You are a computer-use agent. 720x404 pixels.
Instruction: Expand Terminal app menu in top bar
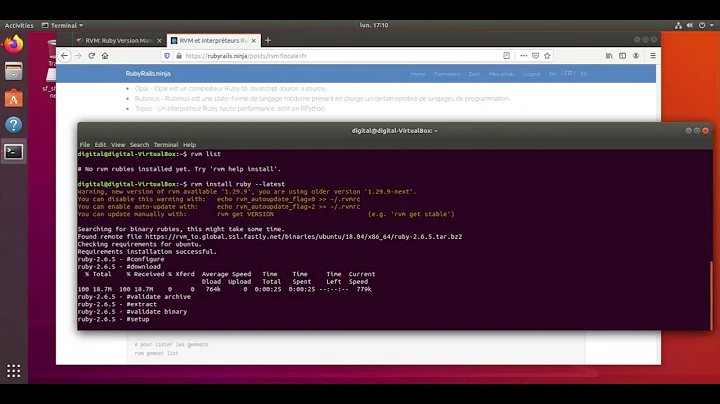(62, 25)
